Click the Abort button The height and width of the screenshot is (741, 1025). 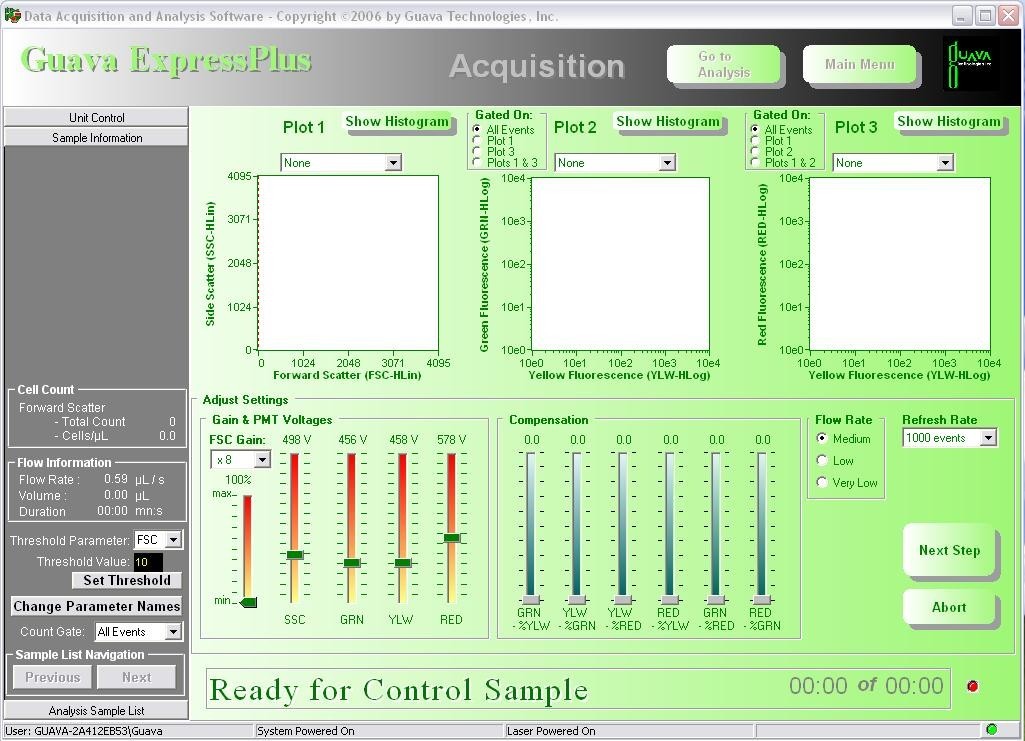(x=949, y=607)
